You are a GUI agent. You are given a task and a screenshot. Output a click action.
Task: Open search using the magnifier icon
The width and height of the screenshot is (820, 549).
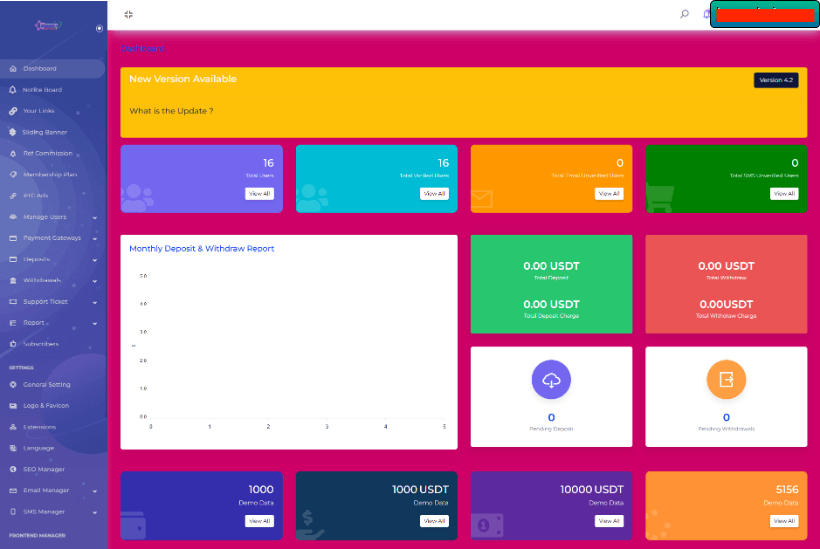click(x=684, y=14)
